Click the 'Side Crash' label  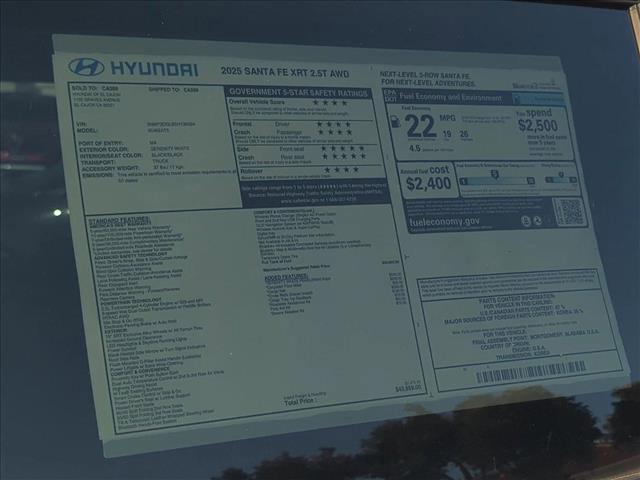[246, 153]
